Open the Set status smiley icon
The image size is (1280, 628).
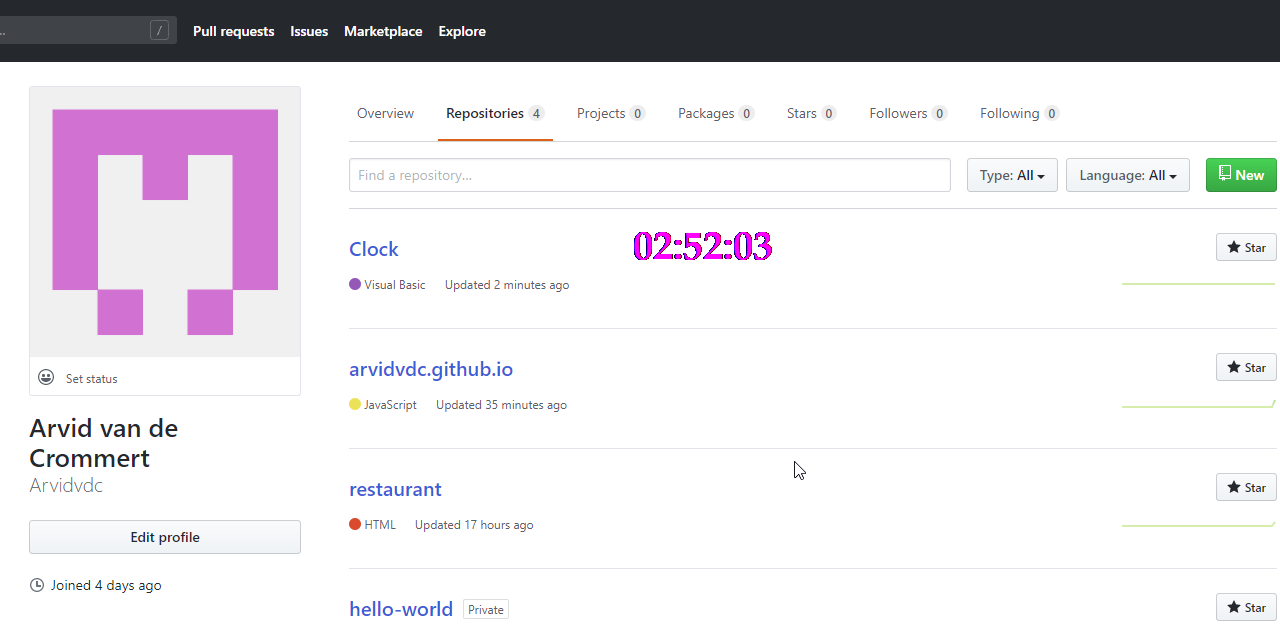pyautogui.click(x=45, y=376)
